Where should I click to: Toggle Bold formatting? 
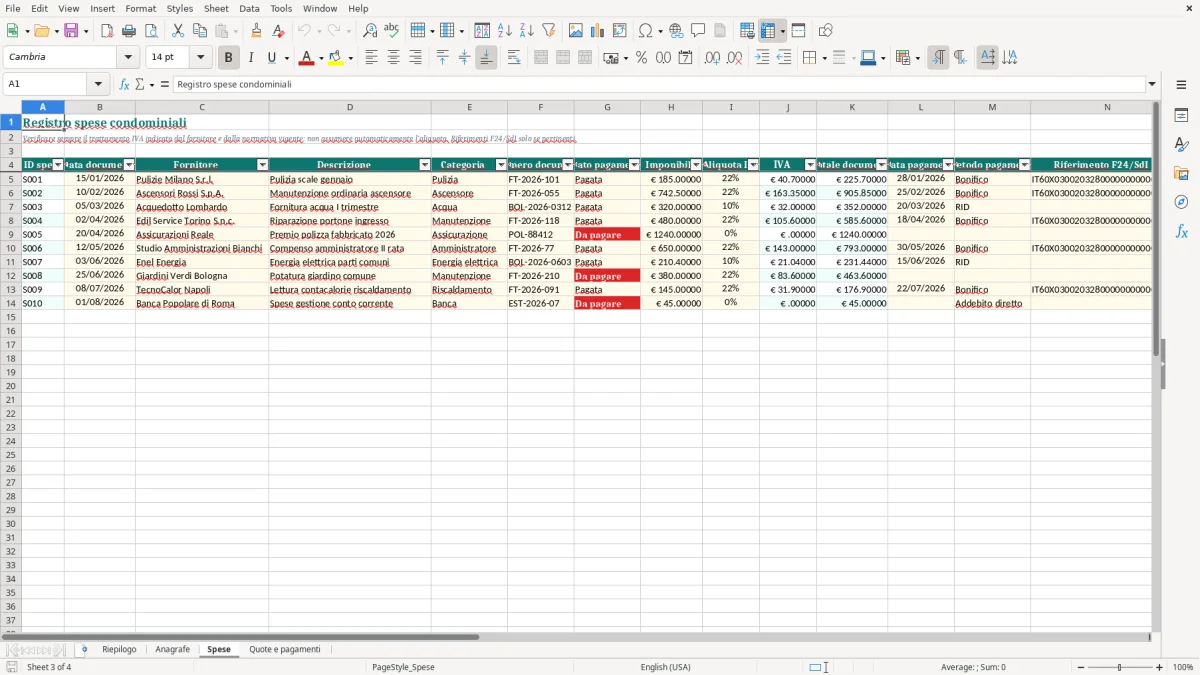click(x=228, y=58)
